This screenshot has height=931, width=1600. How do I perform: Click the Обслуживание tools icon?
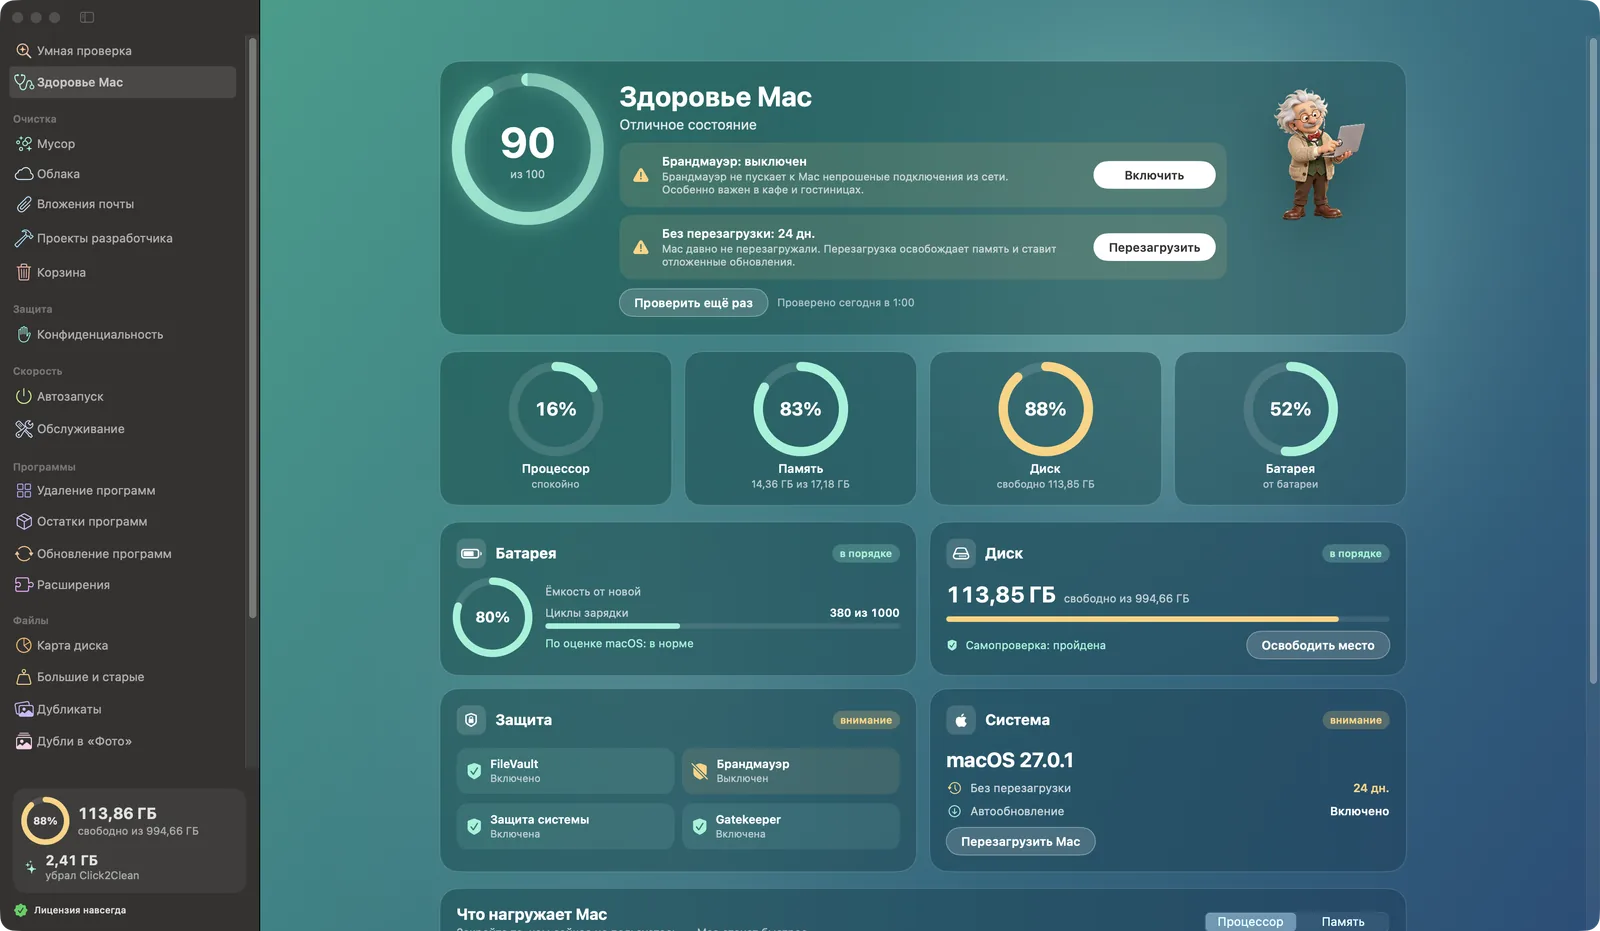tap(24, 429)
